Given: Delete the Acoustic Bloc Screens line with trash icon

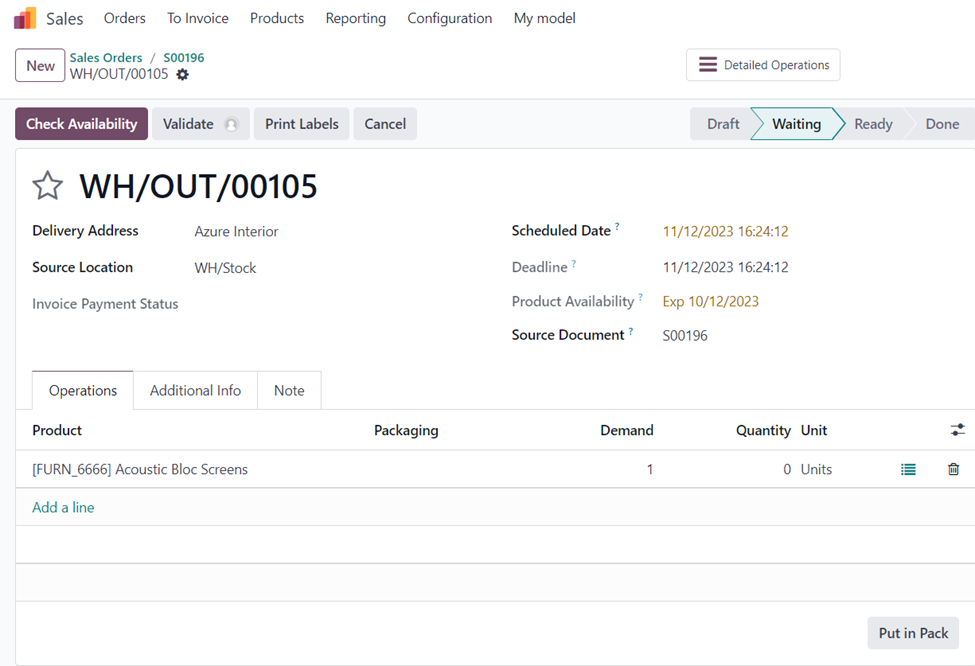Looking at the screenshot, I should click(x=953, y=469).
